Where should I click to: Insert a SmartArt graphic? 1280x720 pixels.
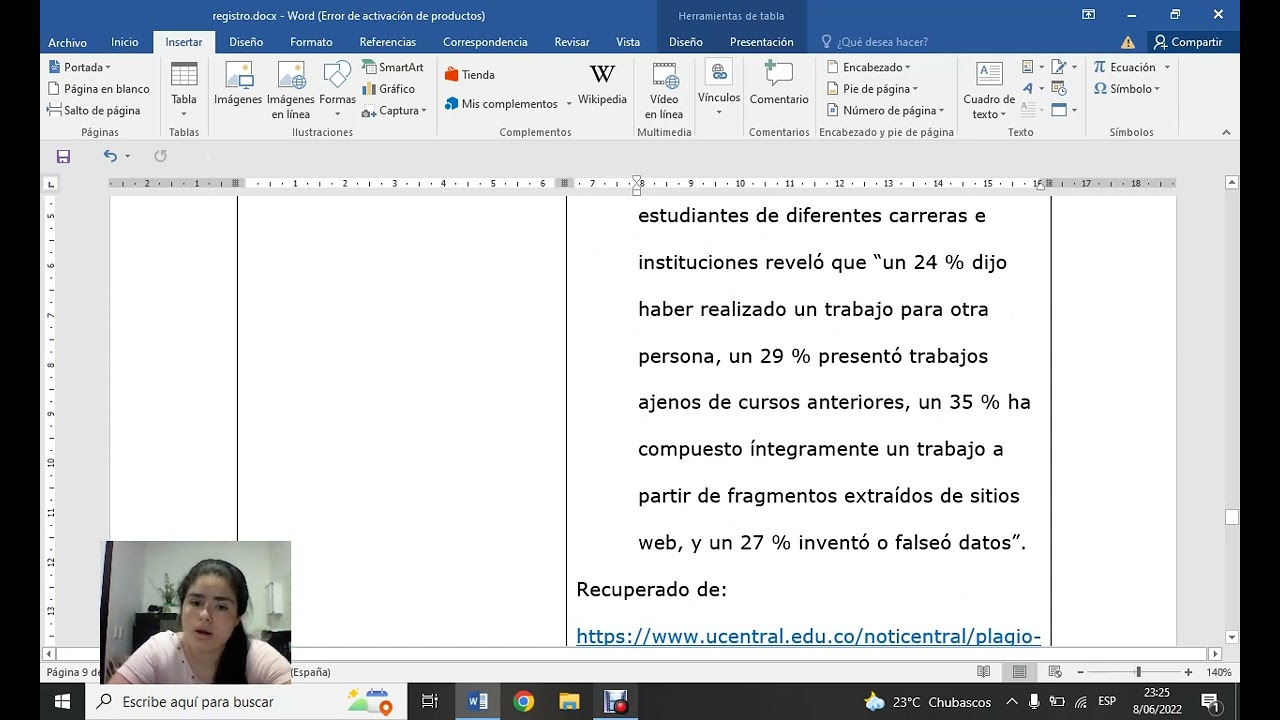point(393,67)
